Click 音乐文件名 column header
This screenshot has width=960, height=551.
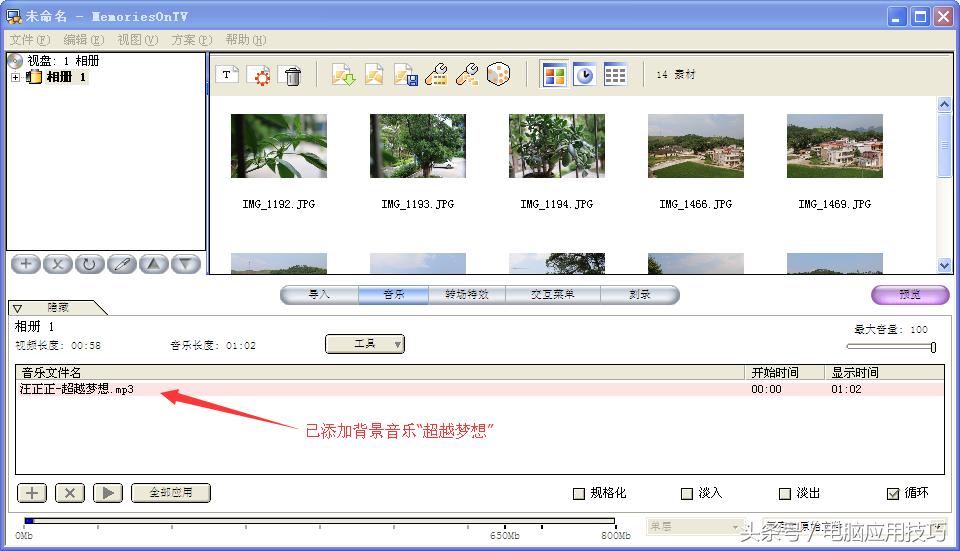pos(381,372)
